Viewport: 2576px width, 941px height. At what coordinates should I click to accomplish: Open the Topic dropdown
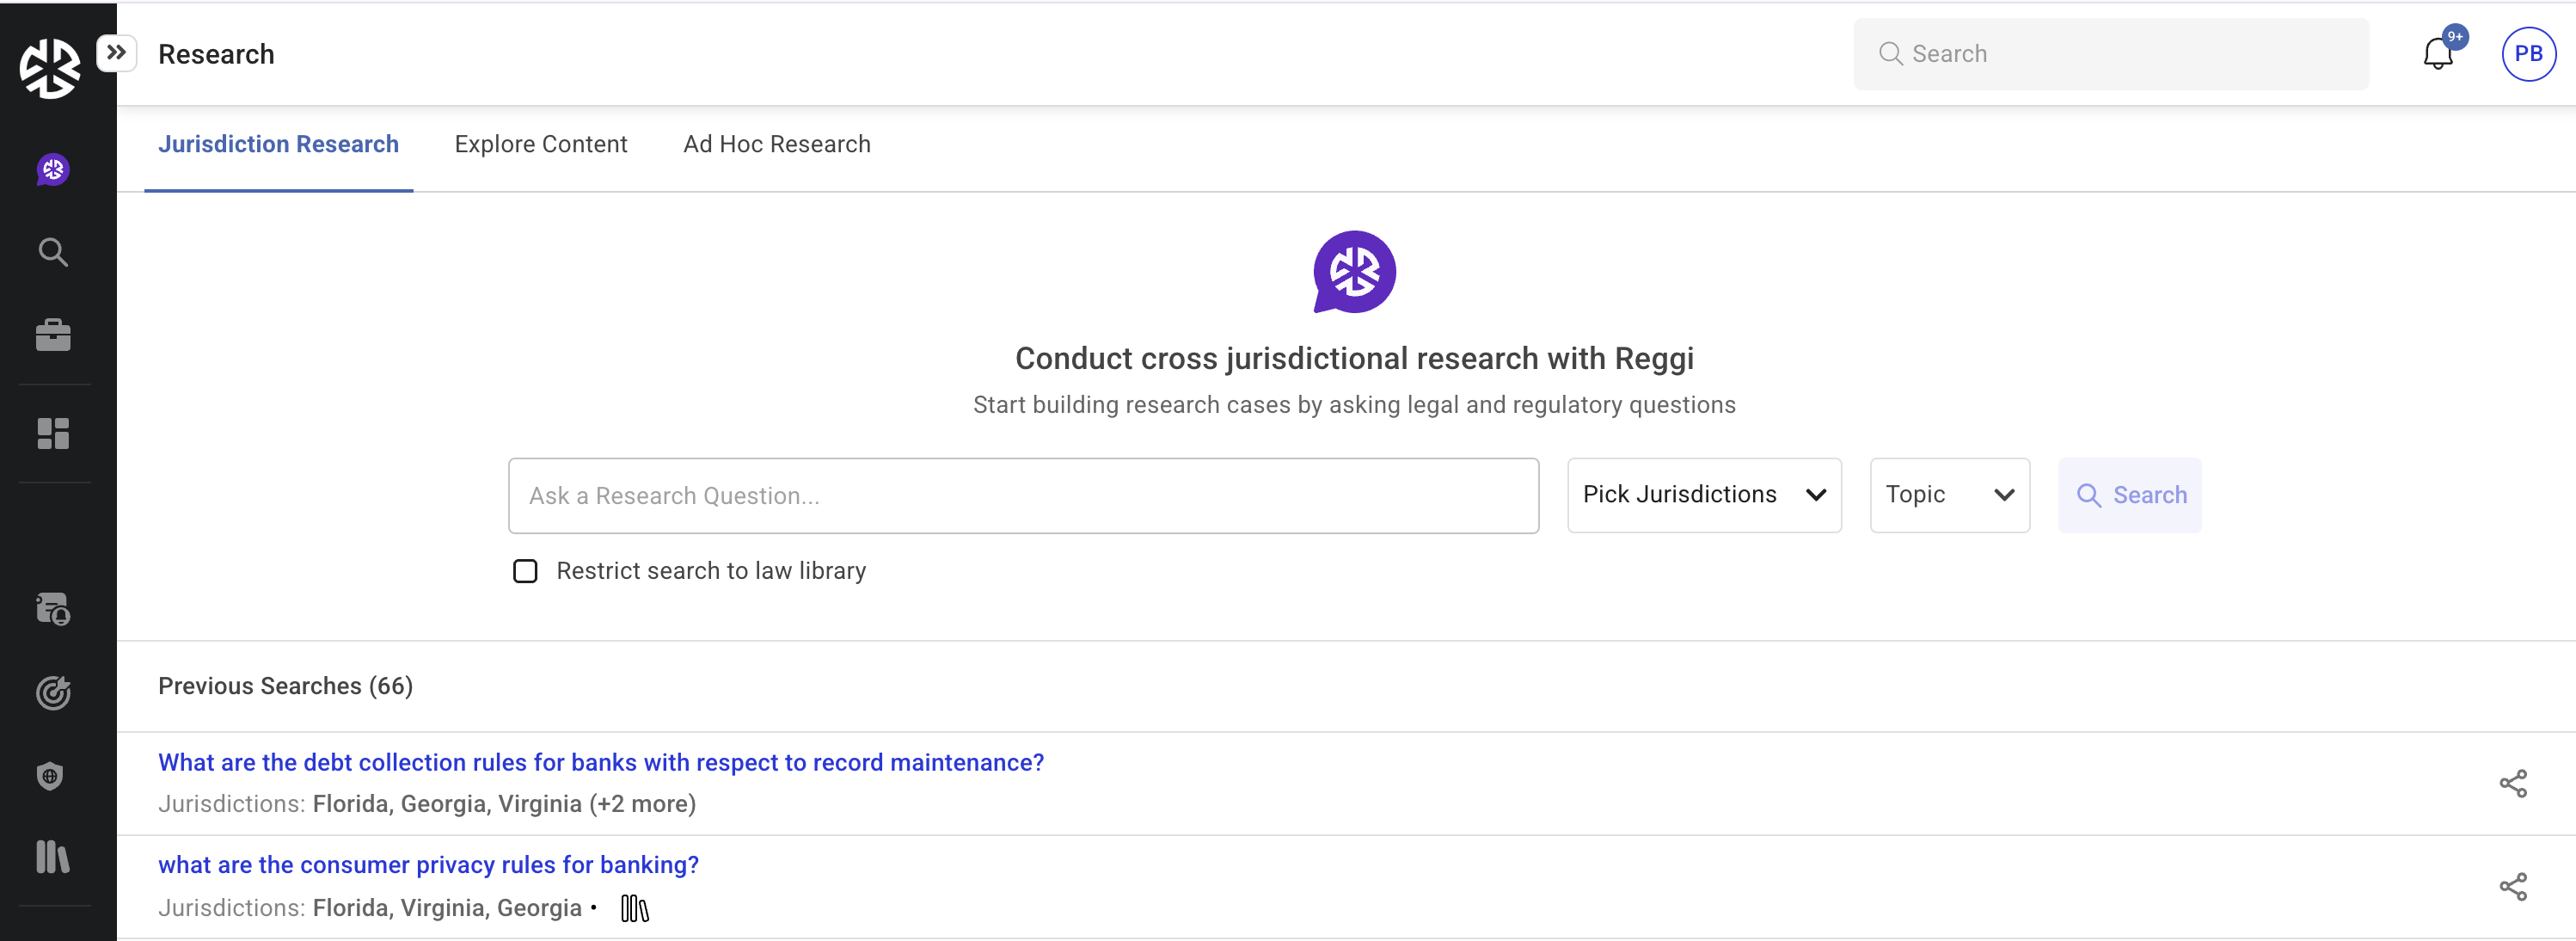tap(1949, 495)
